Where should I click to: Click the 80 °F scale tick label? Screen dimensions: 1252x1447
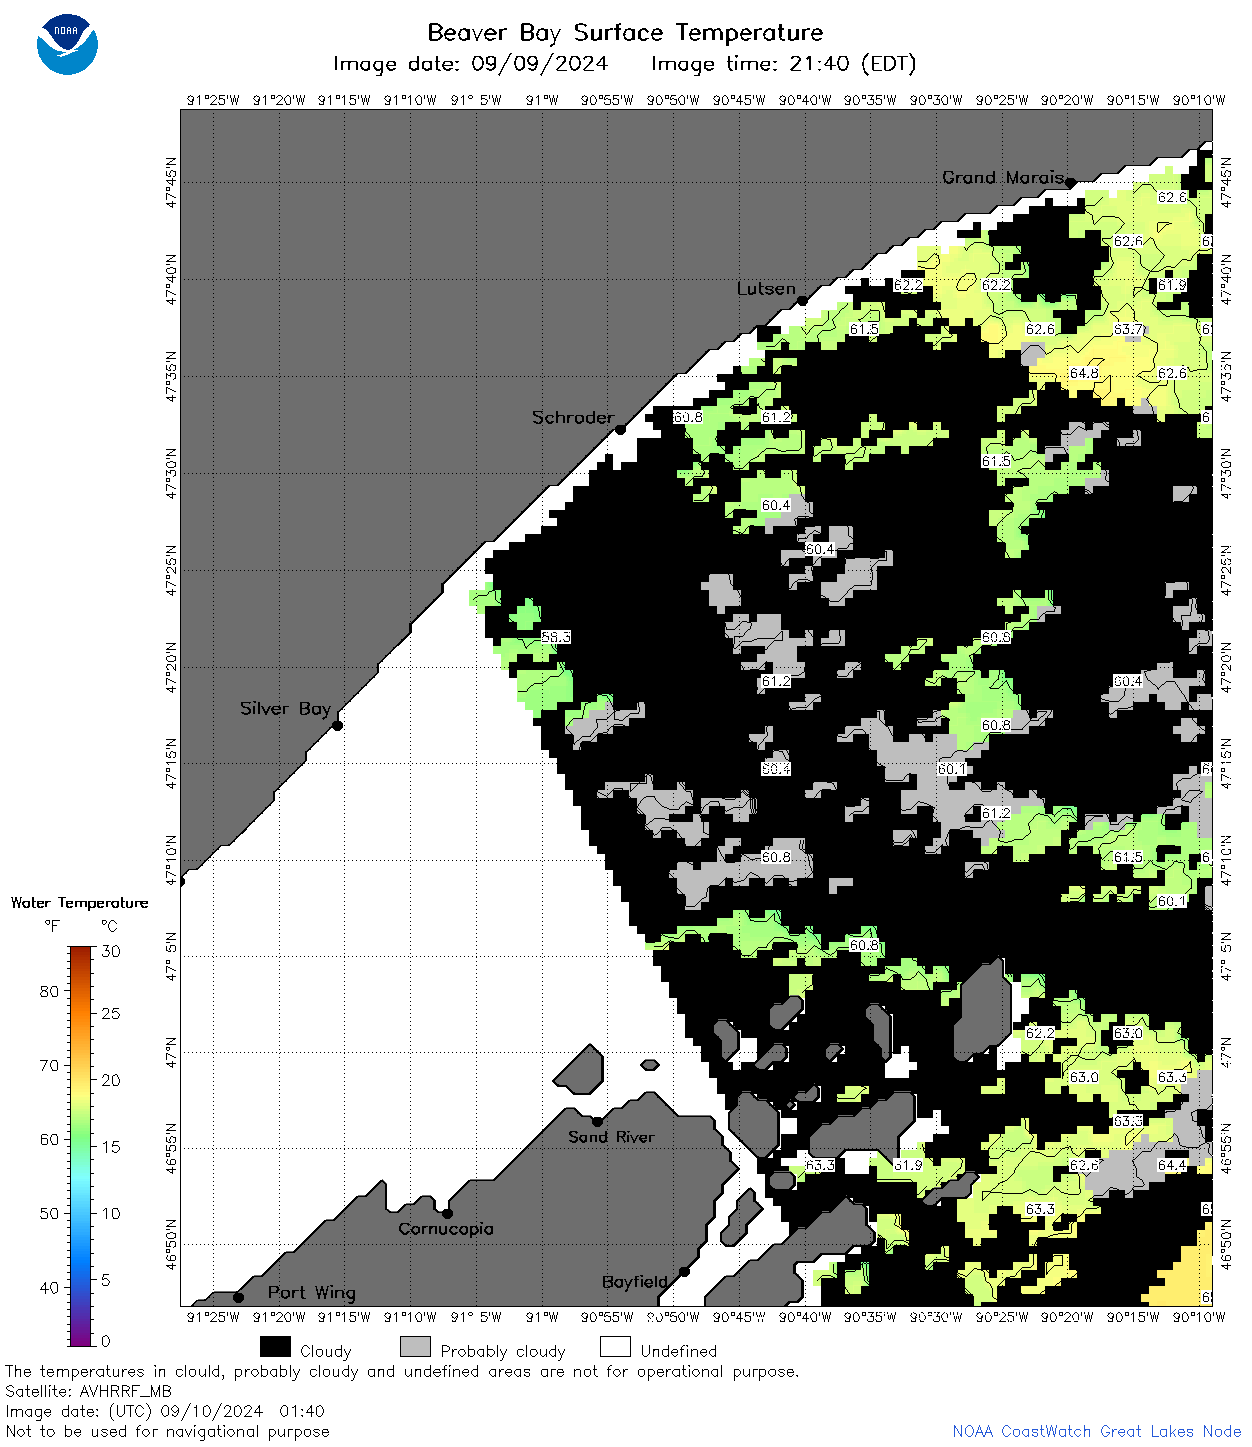coord(49,991)
